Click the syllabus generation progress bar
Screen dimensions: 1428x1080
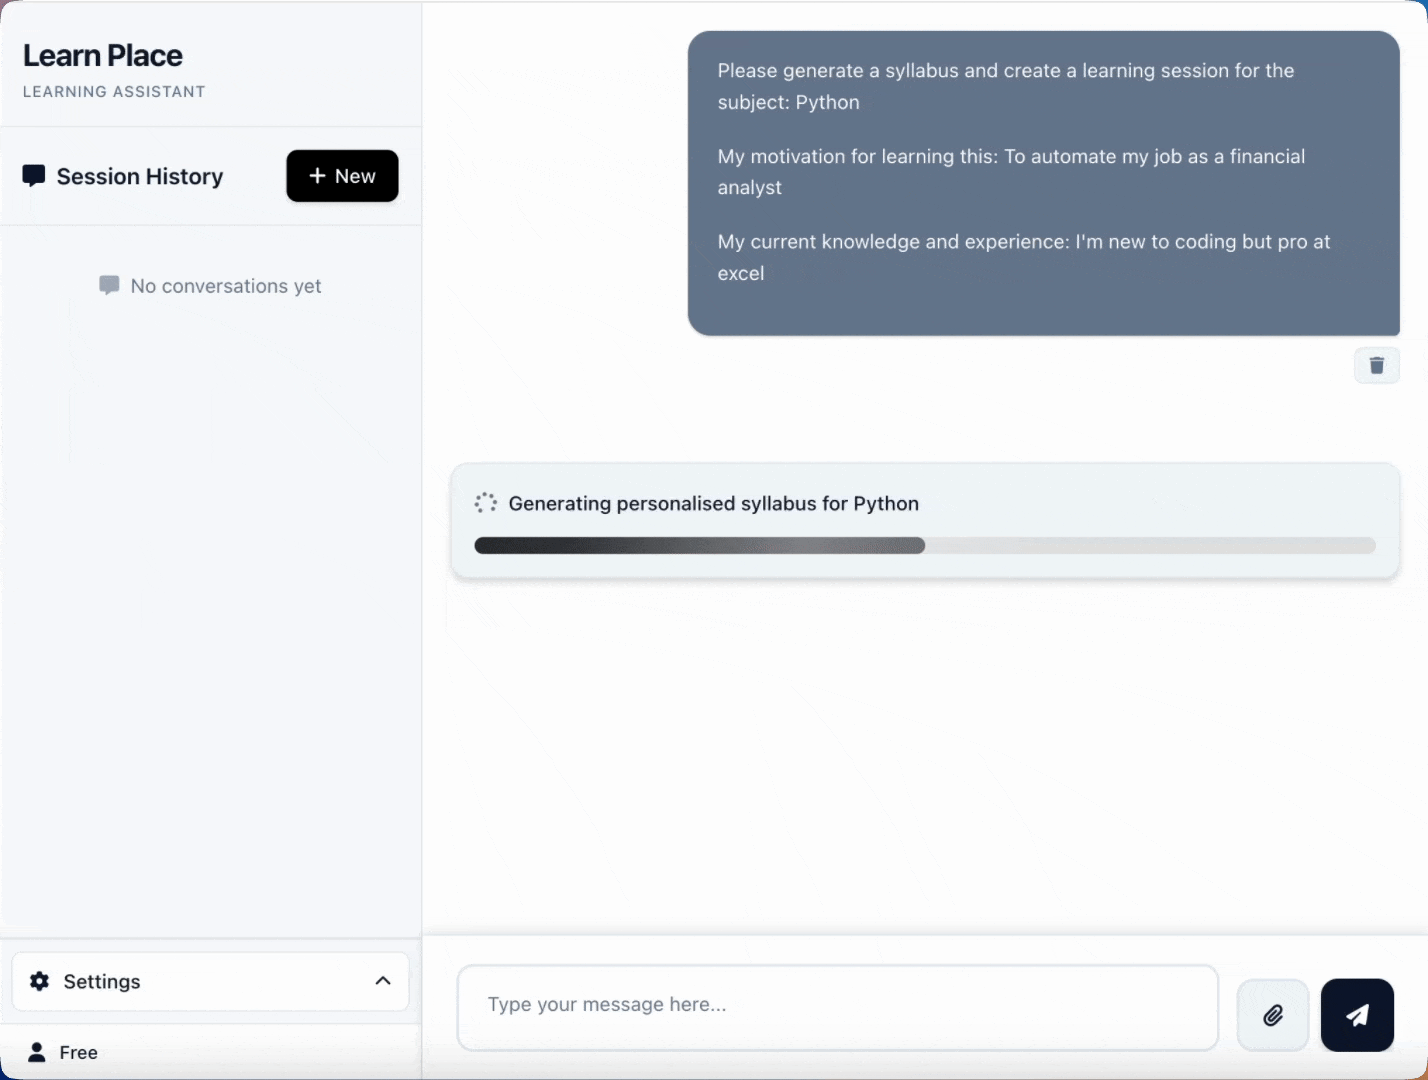coord(924,546)
